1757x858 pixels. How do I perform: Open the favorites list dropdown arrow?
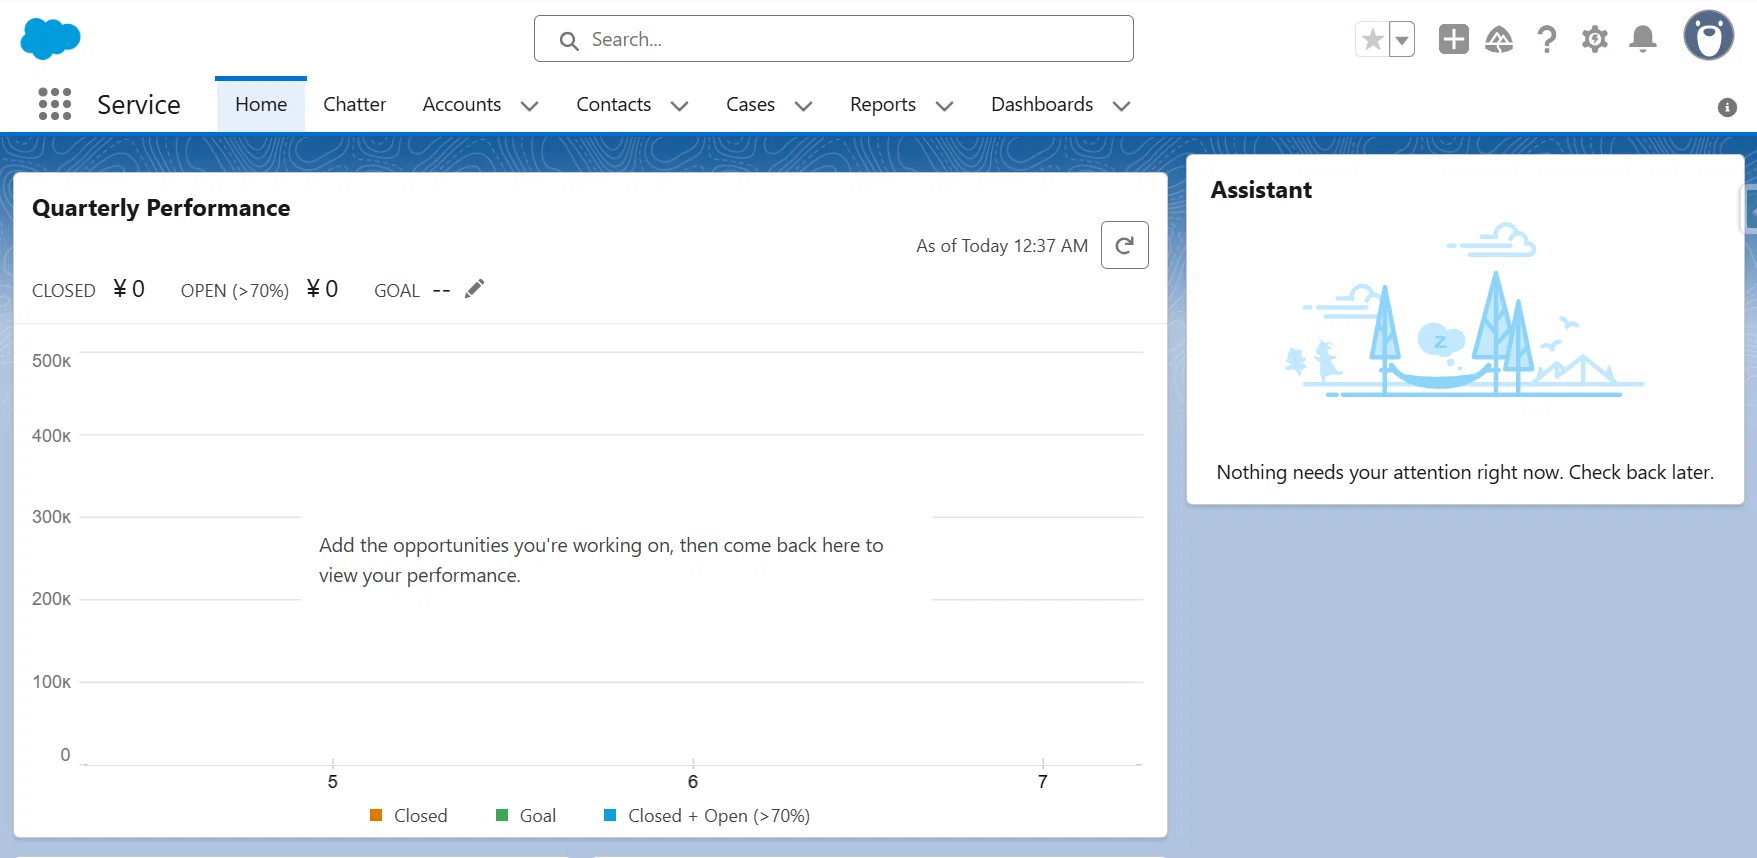pos(1402,40)
